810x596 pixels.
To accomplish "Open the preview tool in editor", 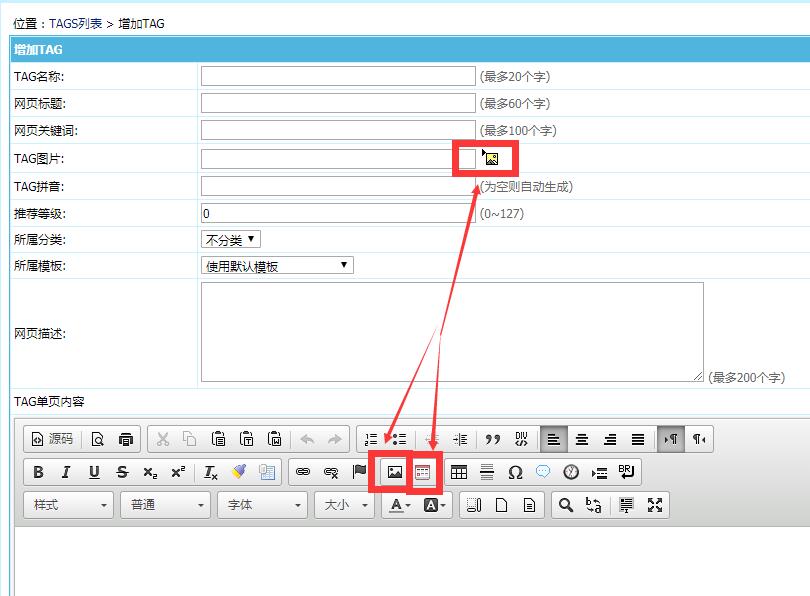I will point(98,439).
